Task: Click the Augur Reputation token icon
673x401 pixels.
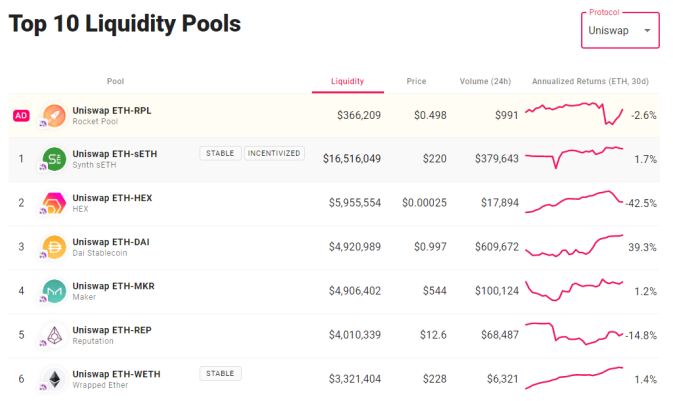Action: (x=55, y=335)
